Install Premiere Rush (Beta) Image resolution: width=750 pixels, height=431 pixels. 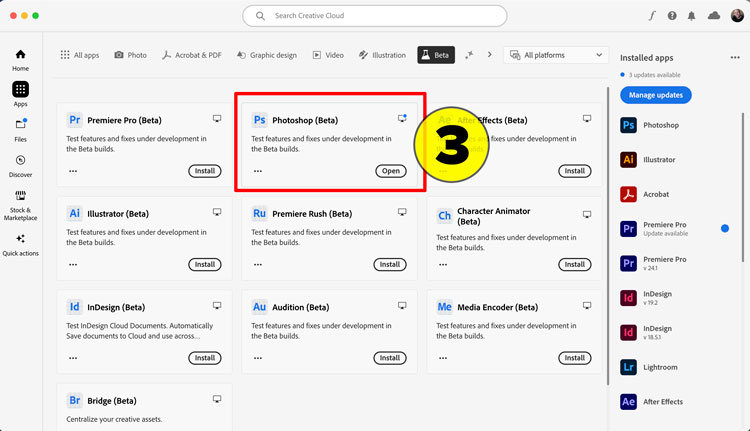point(390,265)
